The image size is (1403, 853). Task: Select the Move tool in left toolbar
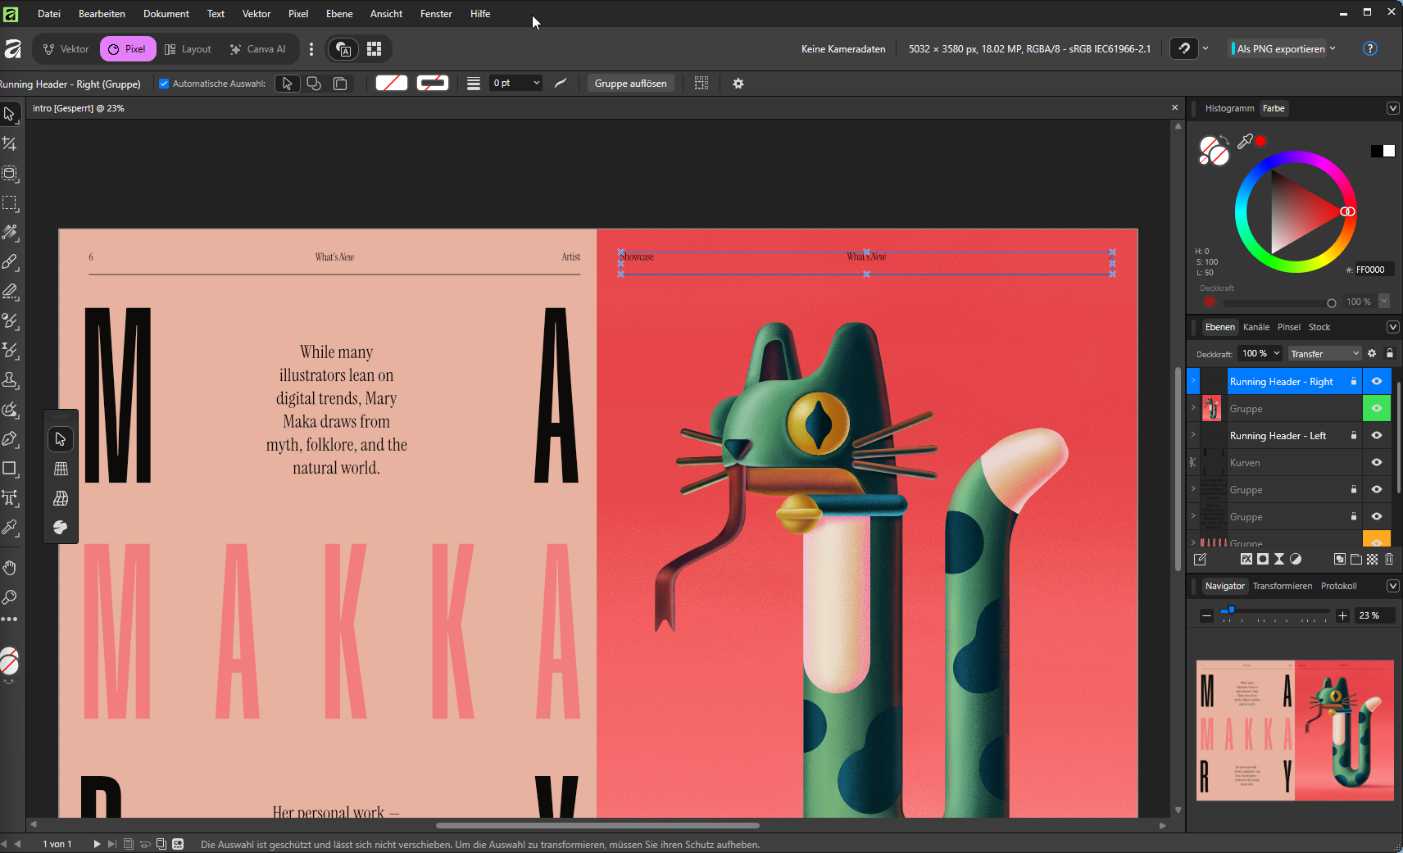pyautogui.click(x=10, y=114)
